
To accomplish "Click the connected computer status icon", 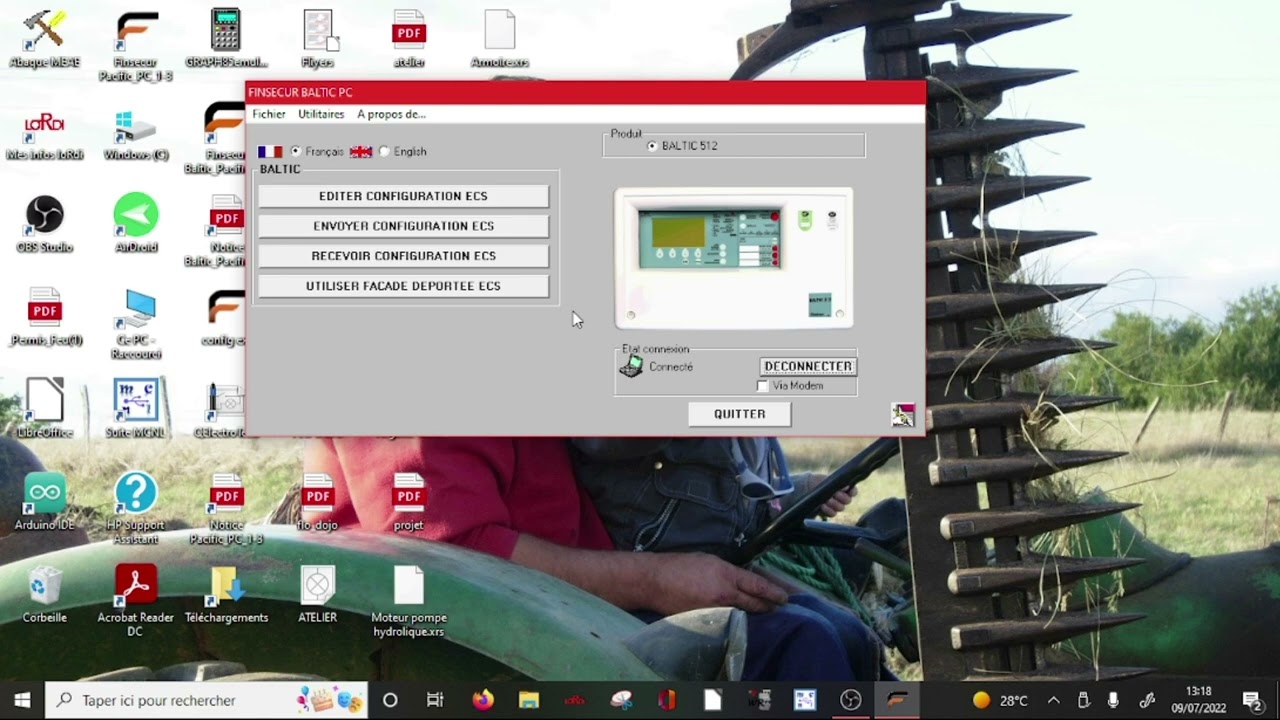I will (x=631, y=367).
